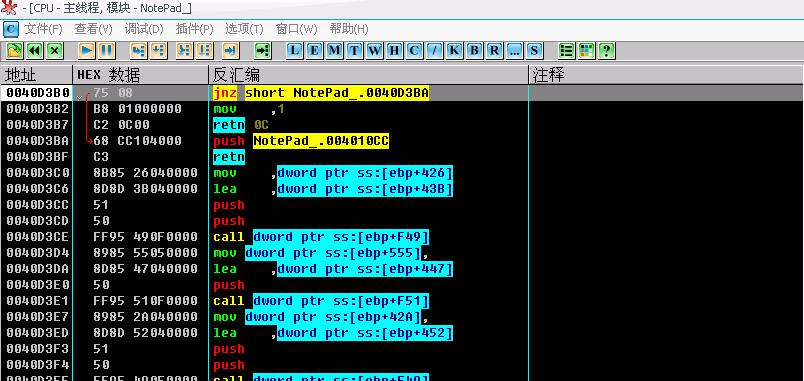Image resolution: width=804 pixels, height=381 pixels.
Task: Select mov dword ptr ss:[ebp+555] instruction
Action: pyautogui.click(x=321, y=253)
